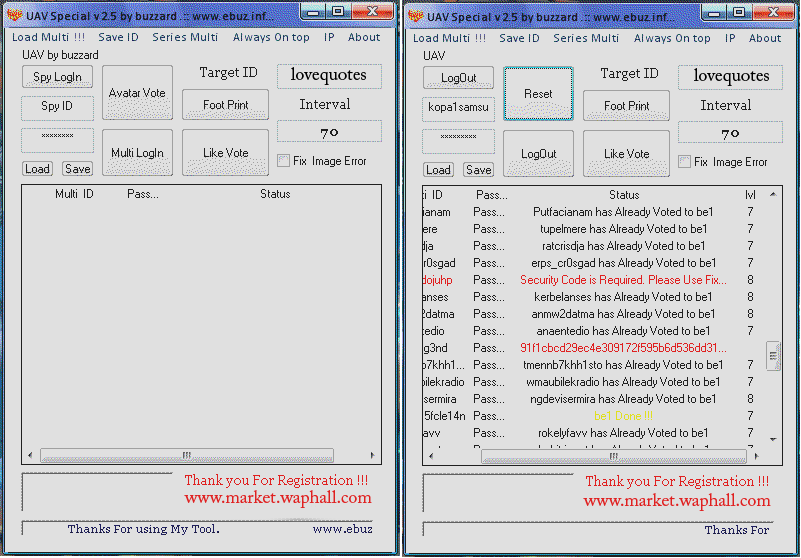Click scroll-up arrow of right window status list
This screenshot has height=558, width=801.
pyautogui.click(x=773, y=195)
